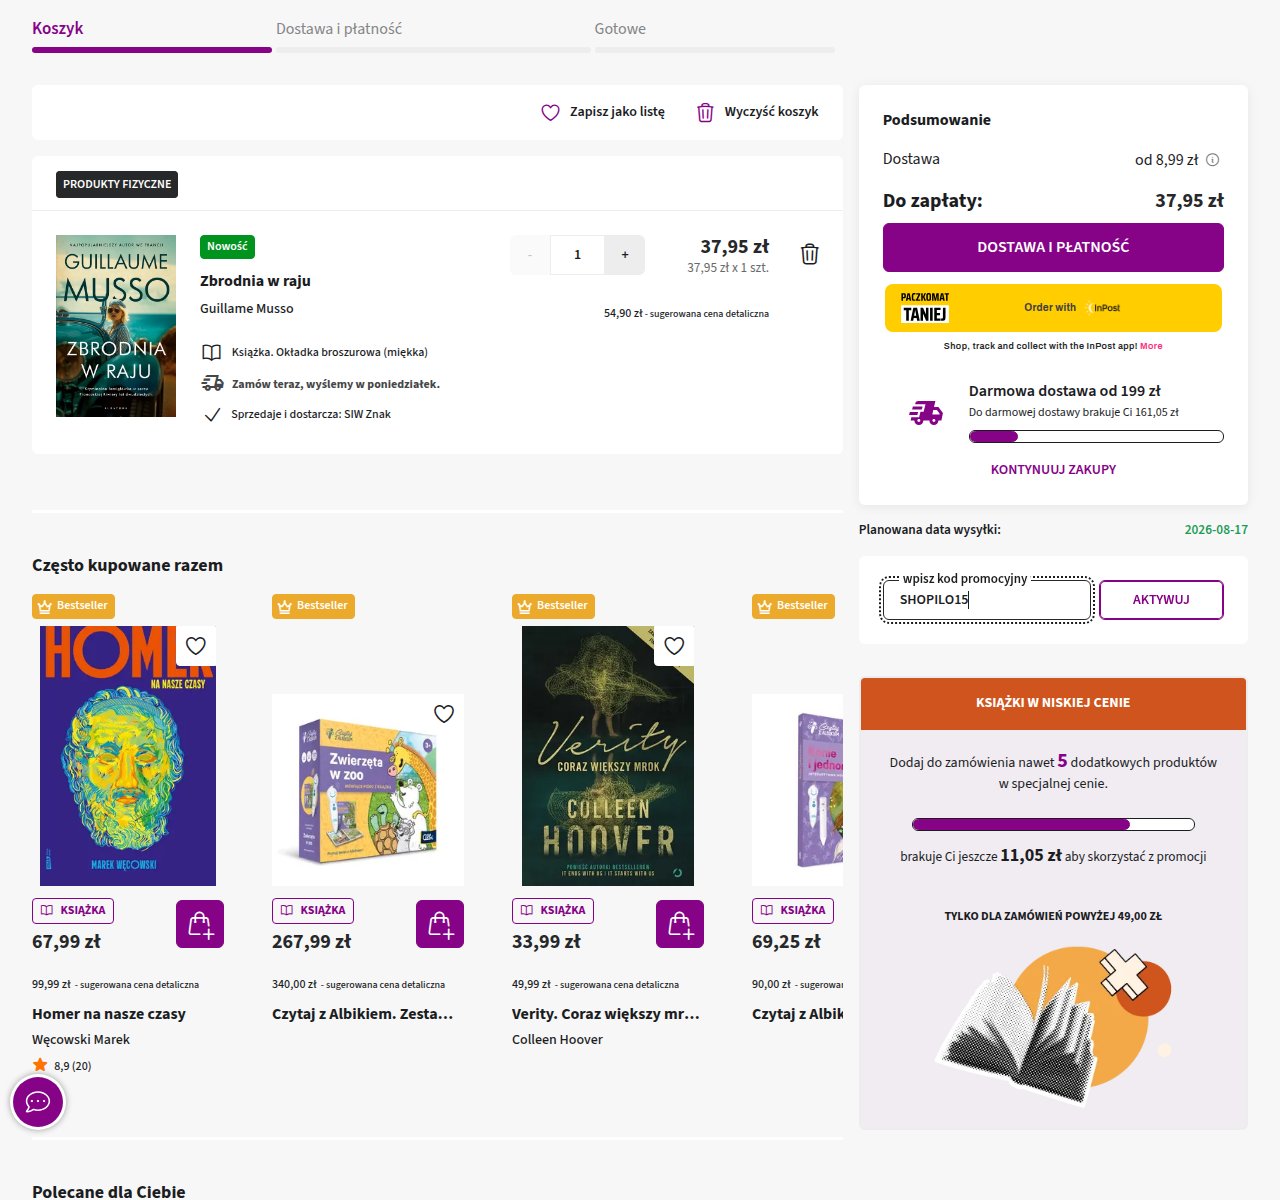Viewport: 1280px width, 1200px height.
Task: Open the Zbrodnia w raju cover thumbnail
Action: (116, 326)
